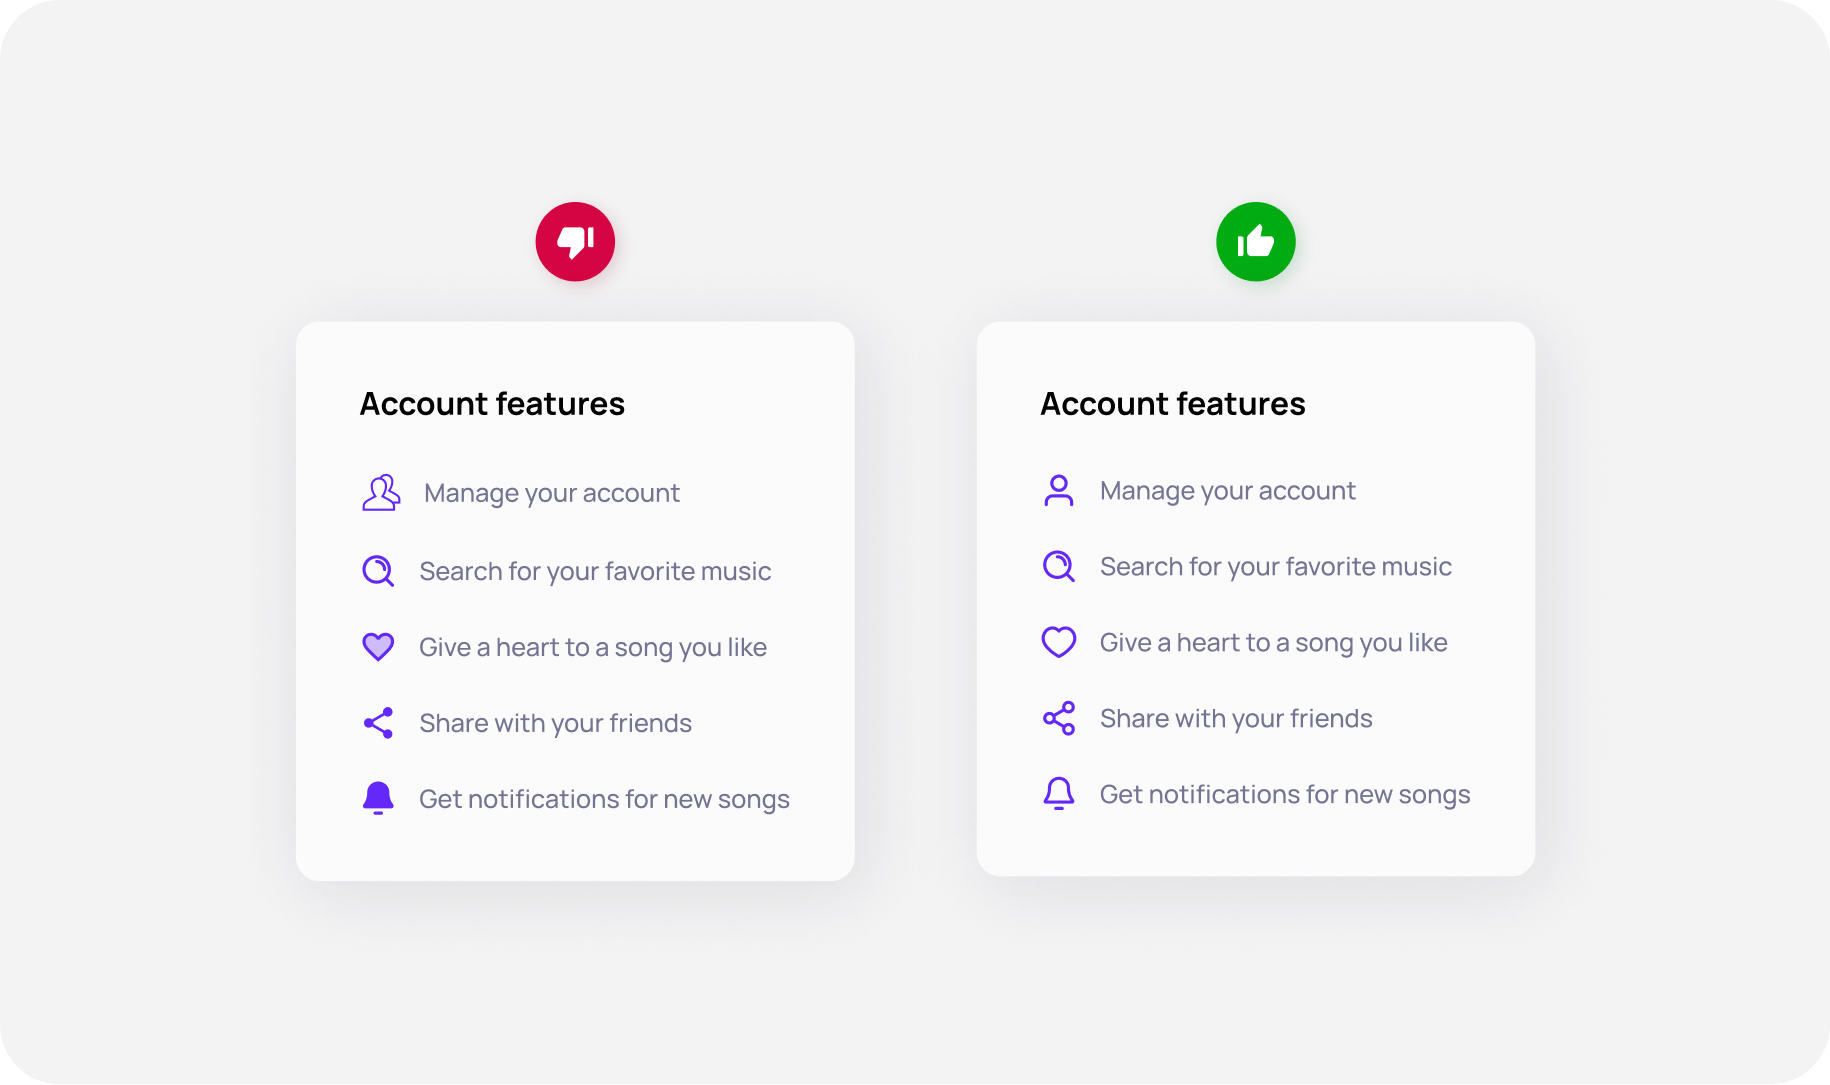The image size is (1830, 1085).
Task: Open Manage your account on the right card
Action: 1227,490
